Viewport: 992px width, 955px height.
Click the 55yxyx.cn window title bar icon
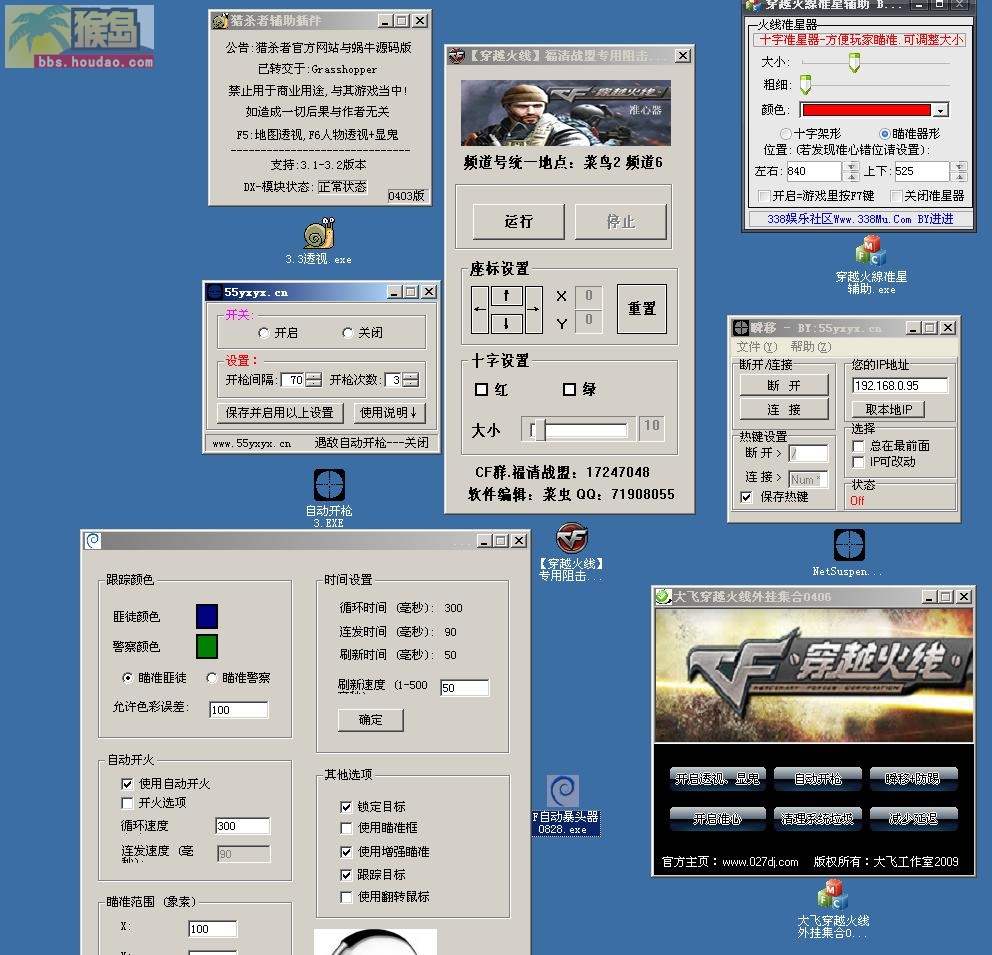click(215, 292)
